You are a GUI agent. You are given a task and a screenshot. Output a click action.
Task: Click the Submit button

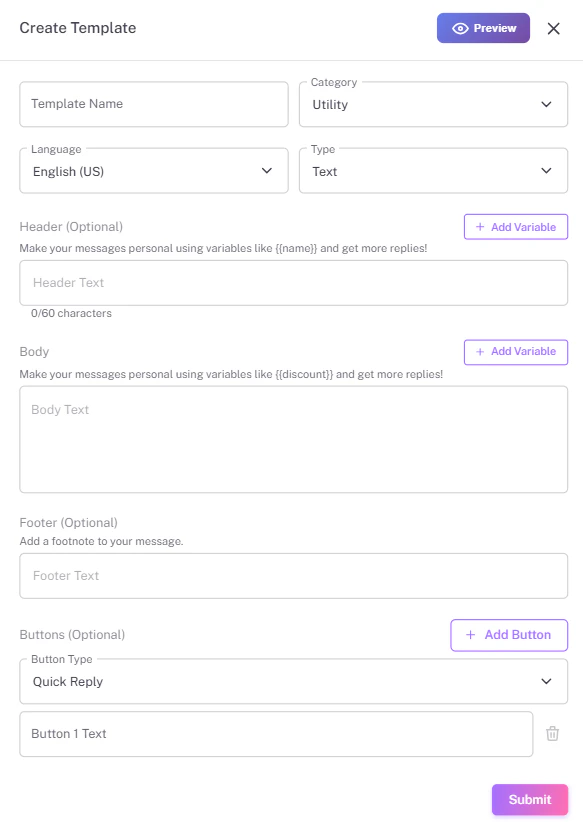click(529, 799)
